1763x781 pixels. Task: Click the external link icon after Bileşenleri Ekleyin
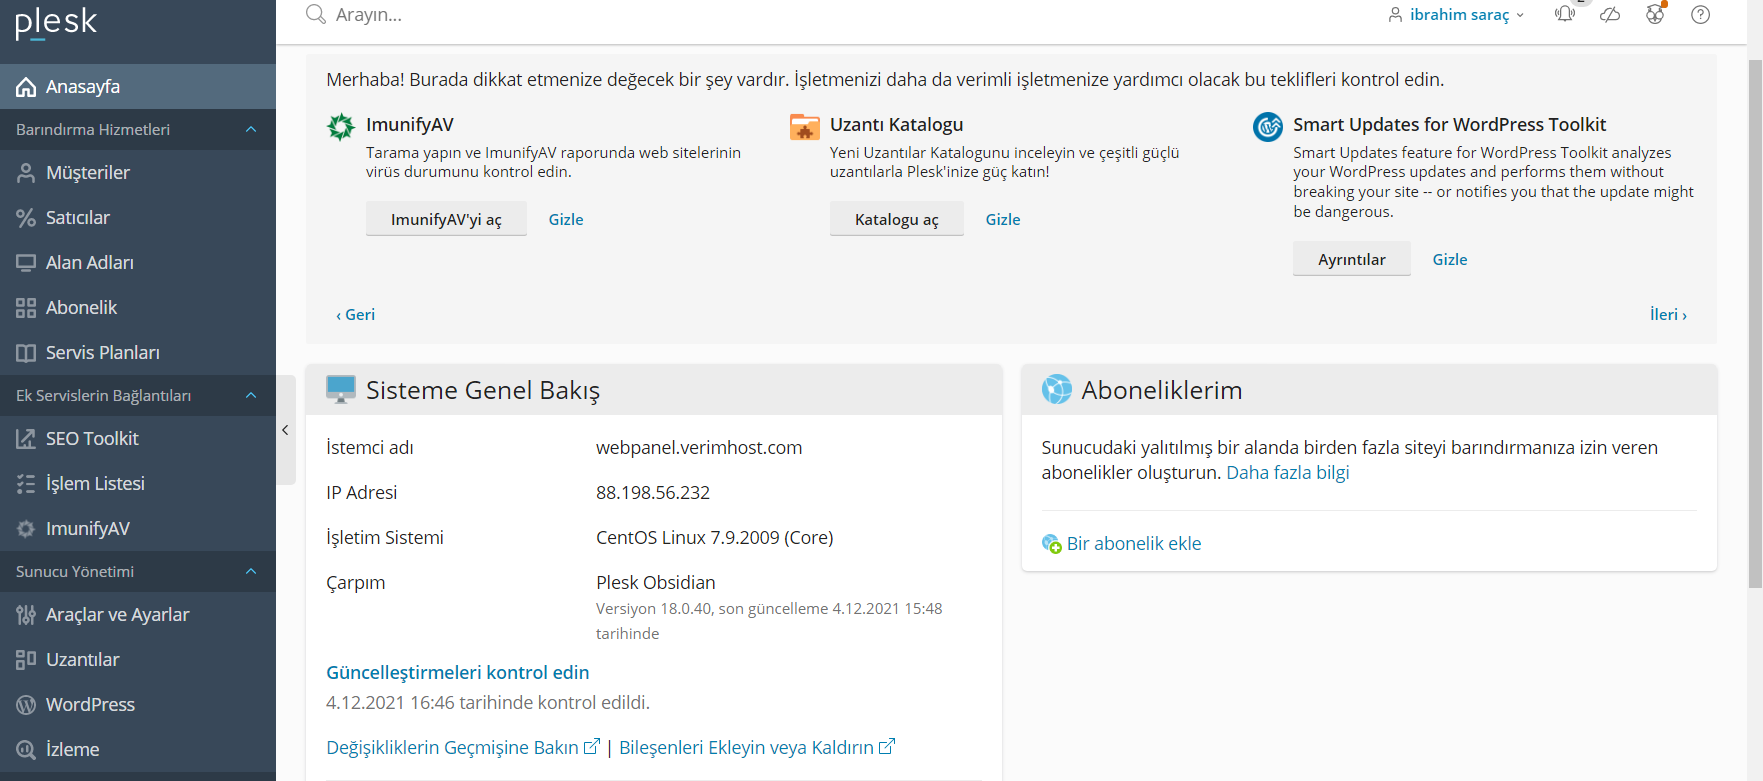click(887, 746)
